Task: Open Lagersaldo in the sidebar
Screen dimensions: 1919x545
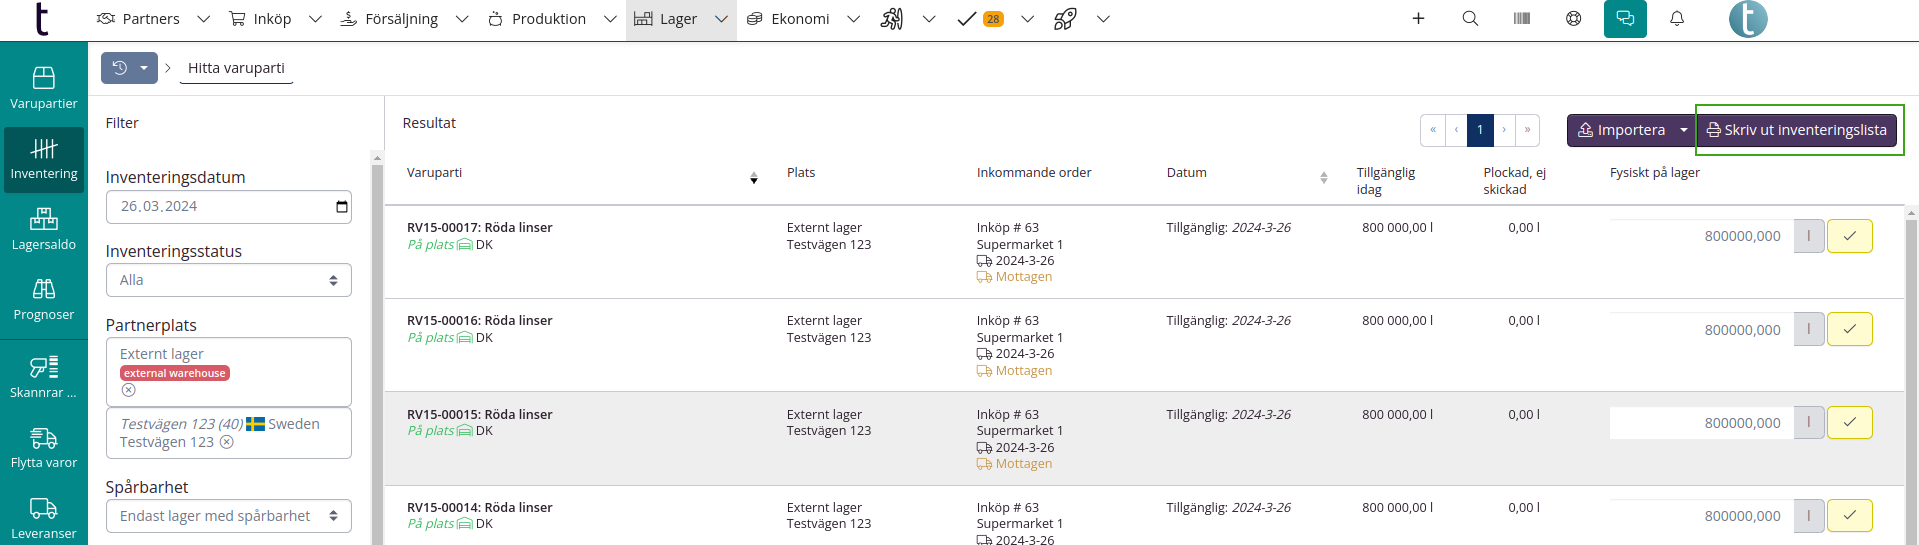Action: 43,229
